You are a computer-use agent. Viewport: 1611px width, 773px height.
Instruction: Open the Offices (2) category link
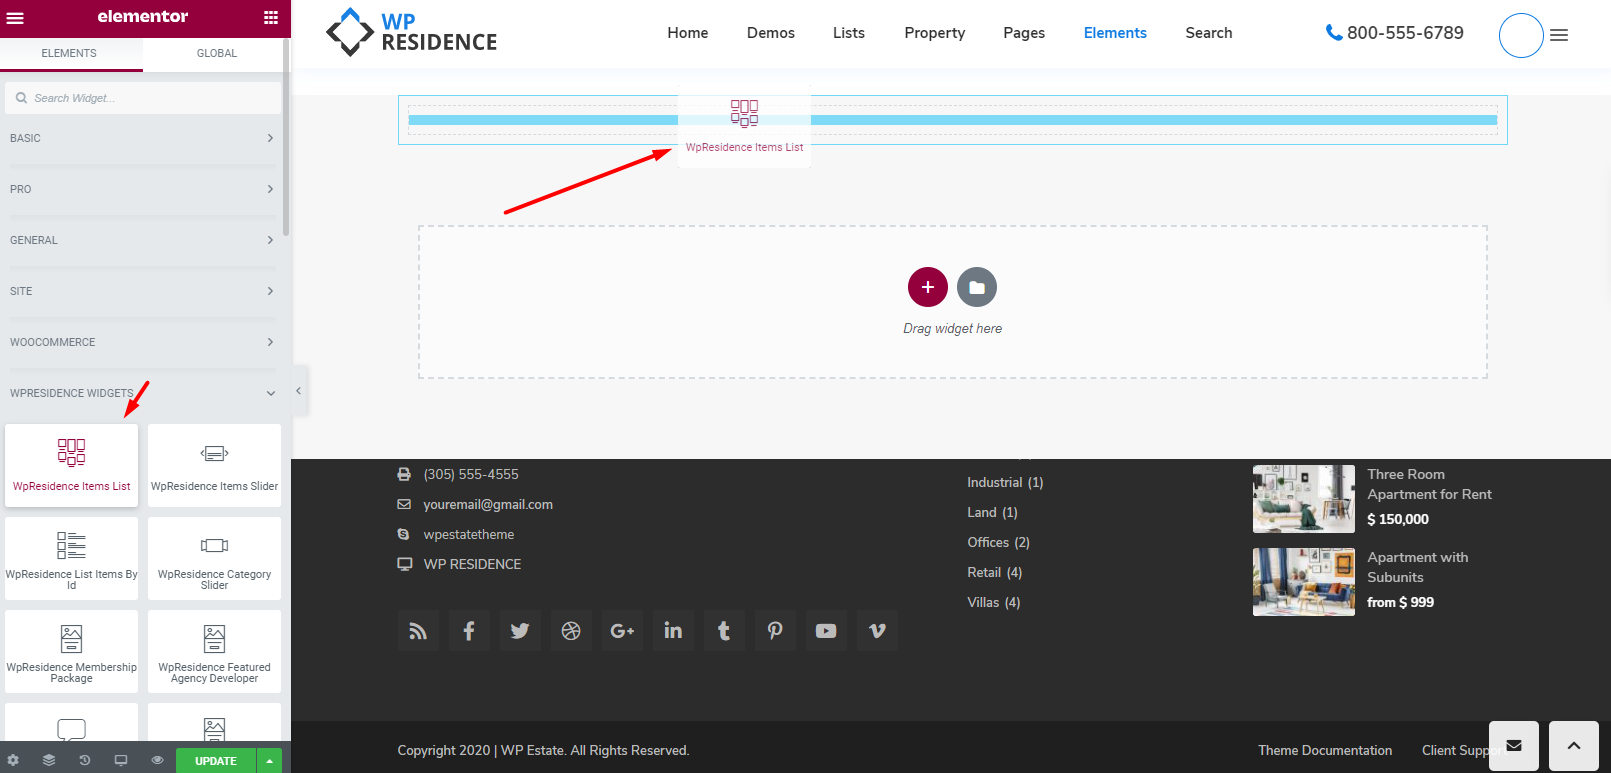998,542
